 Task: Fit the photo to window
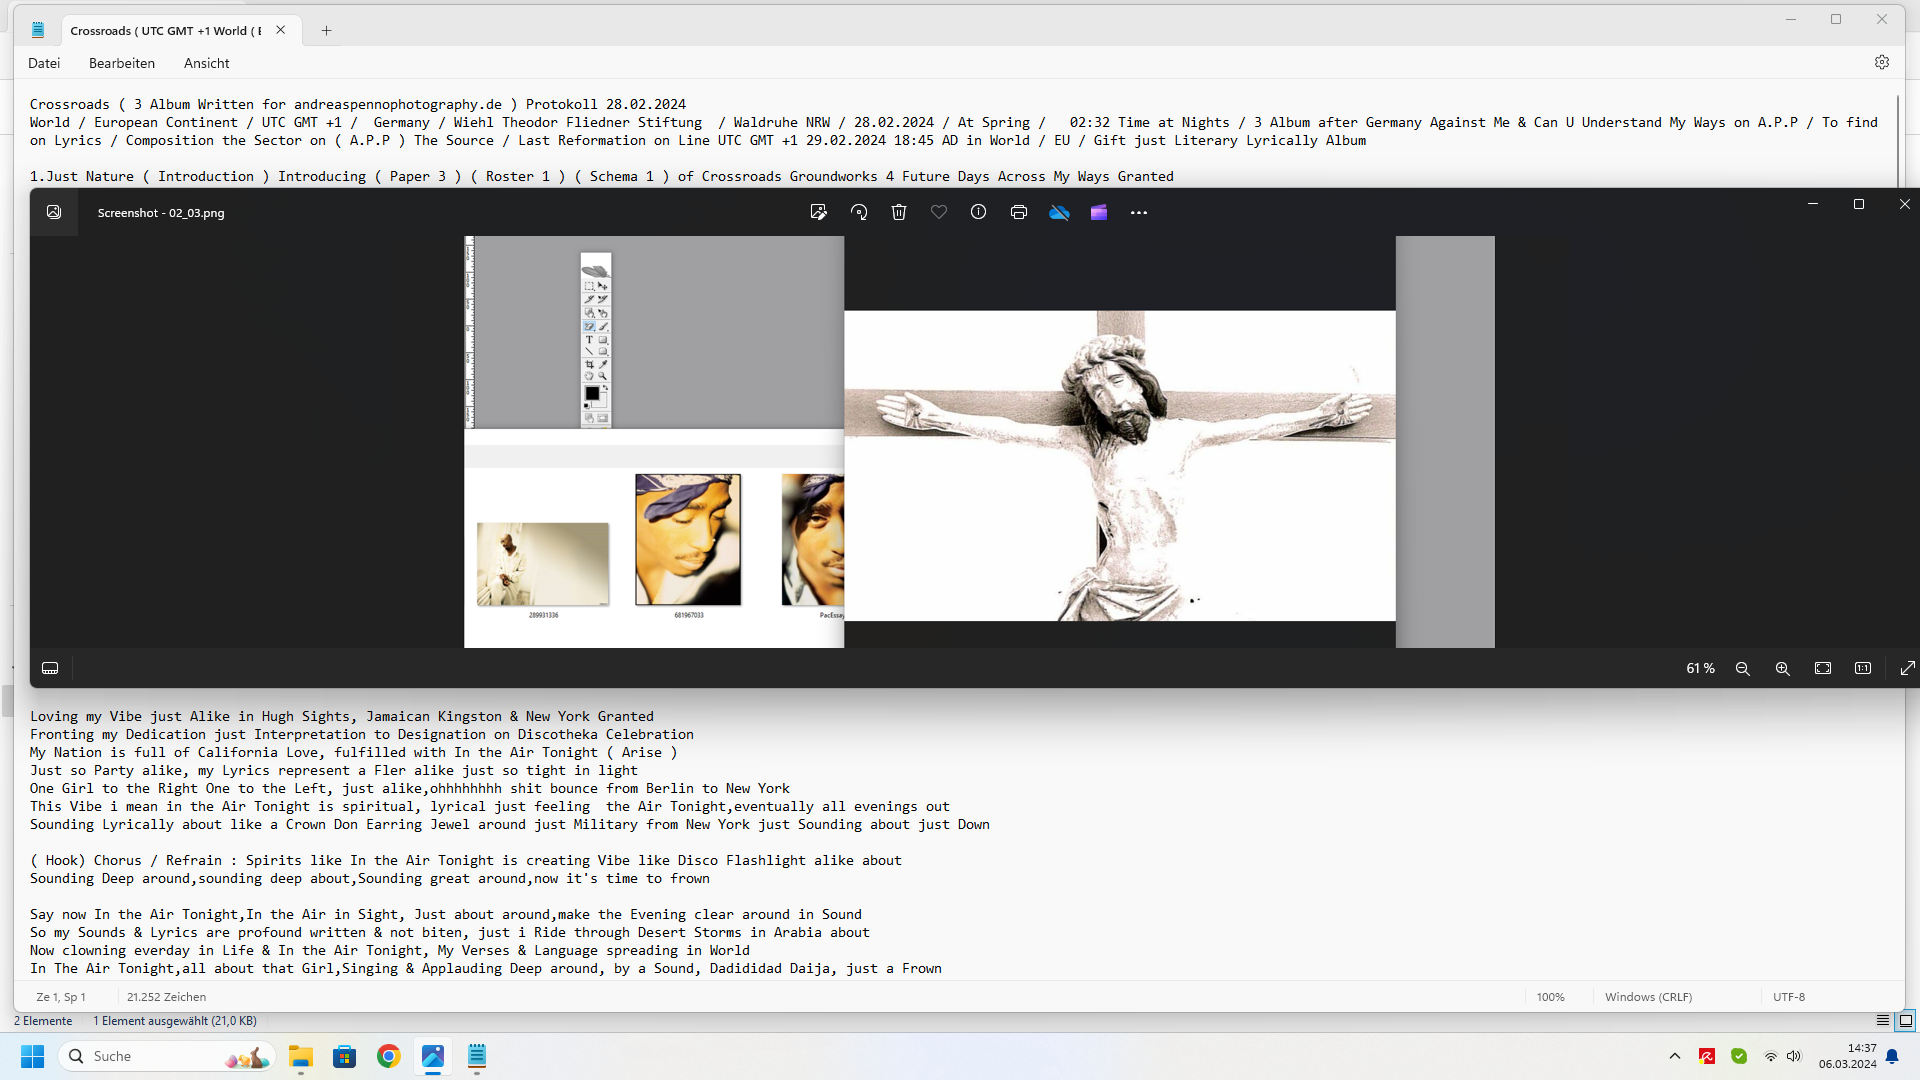[x=1823, y=668]
